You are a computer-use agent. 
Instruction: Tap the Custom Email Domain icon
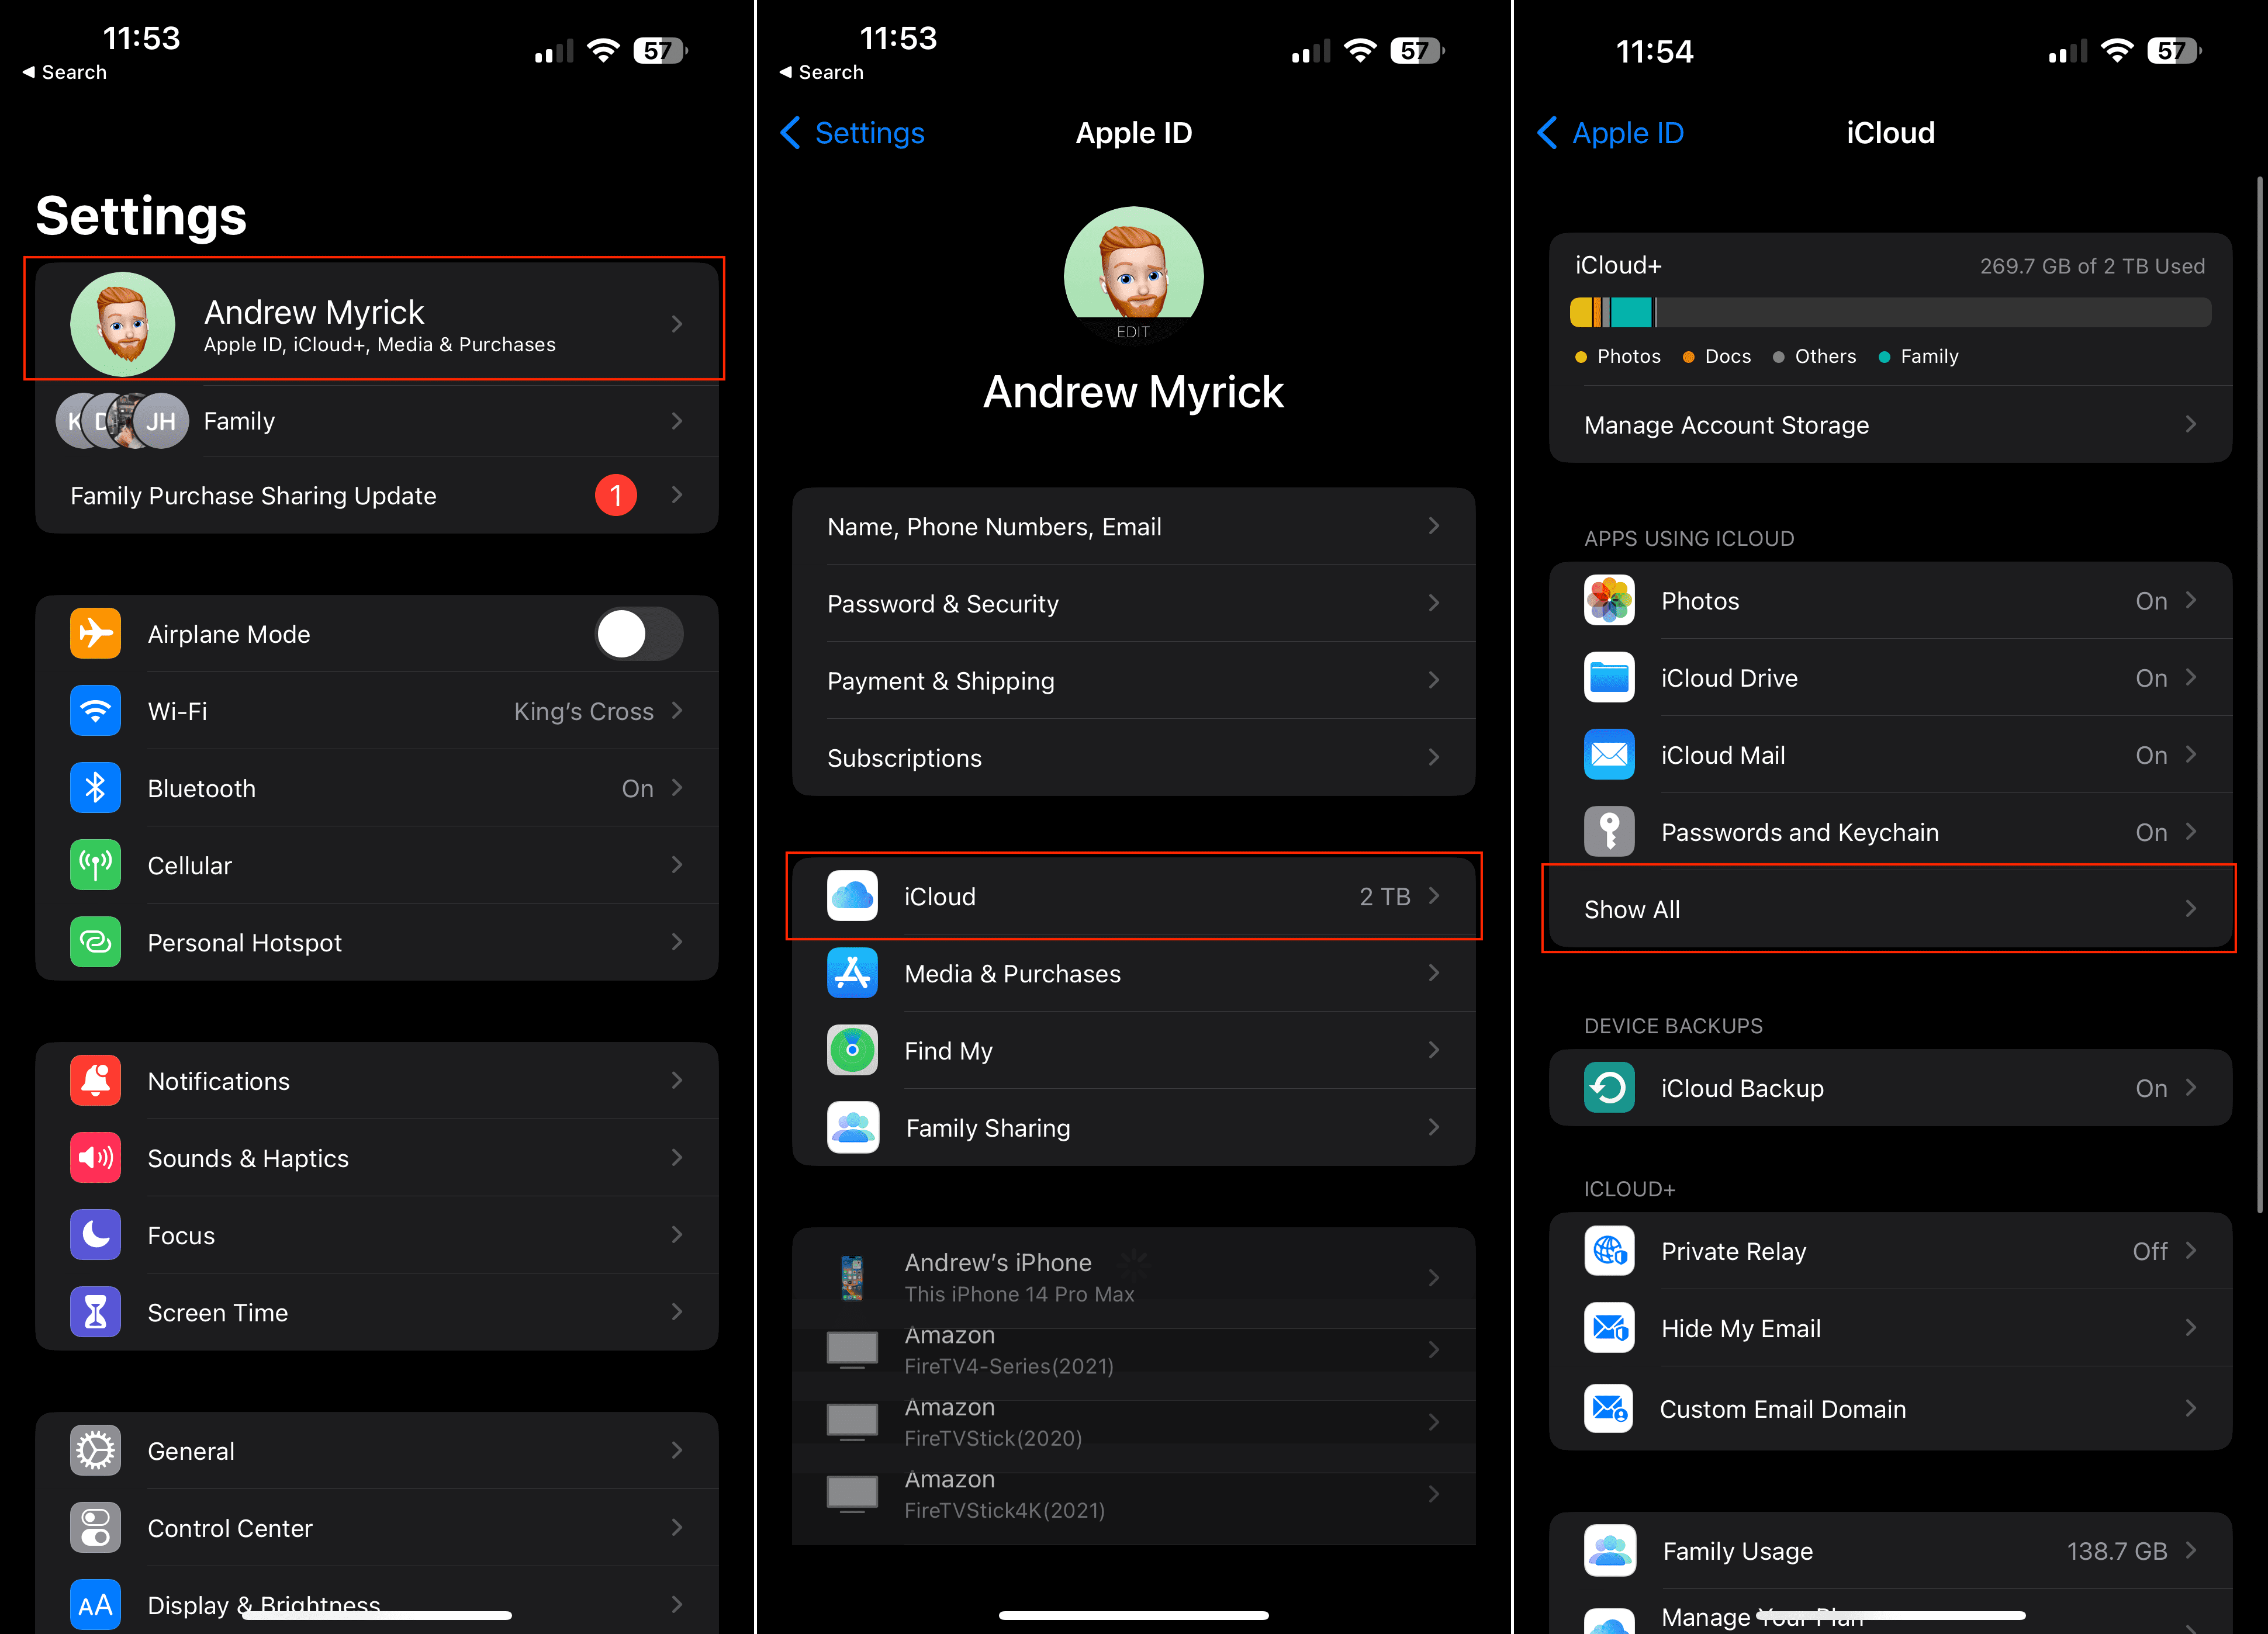pyautogui.click(x=1609, y=1409)
